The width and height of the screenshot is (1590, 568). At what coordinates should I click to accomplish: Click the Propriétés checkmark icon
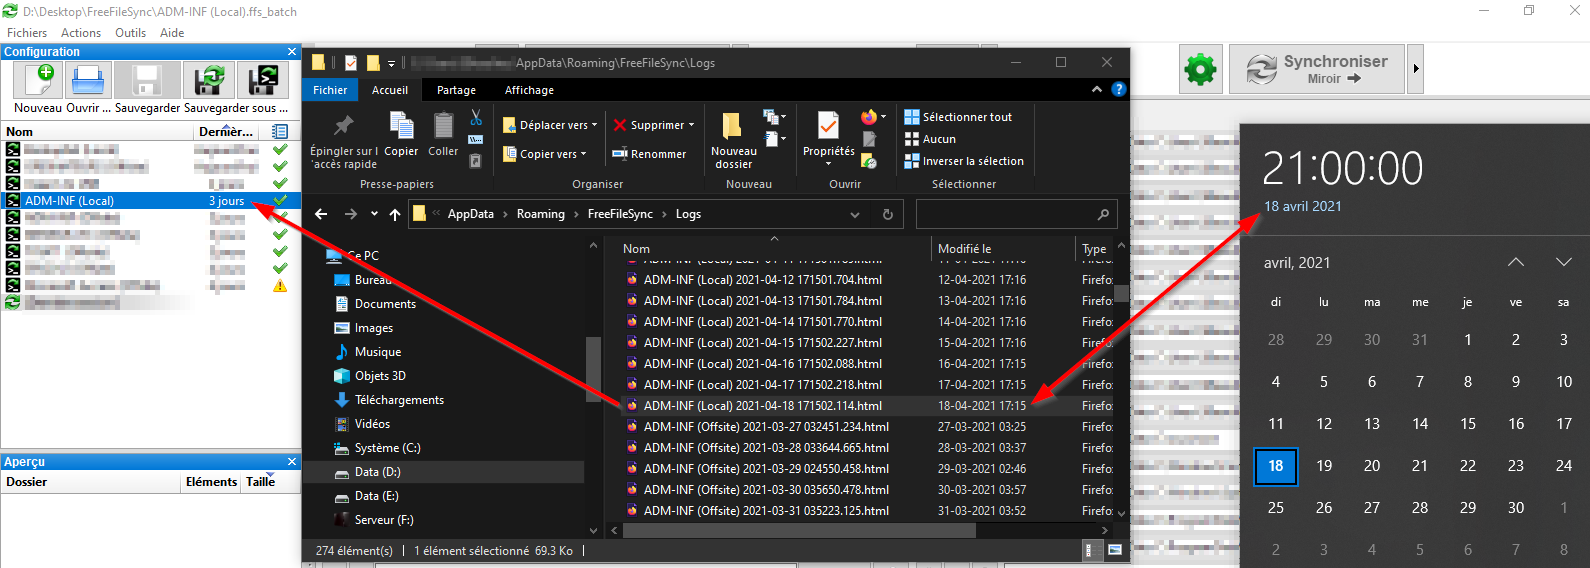[x=828, y=126]
